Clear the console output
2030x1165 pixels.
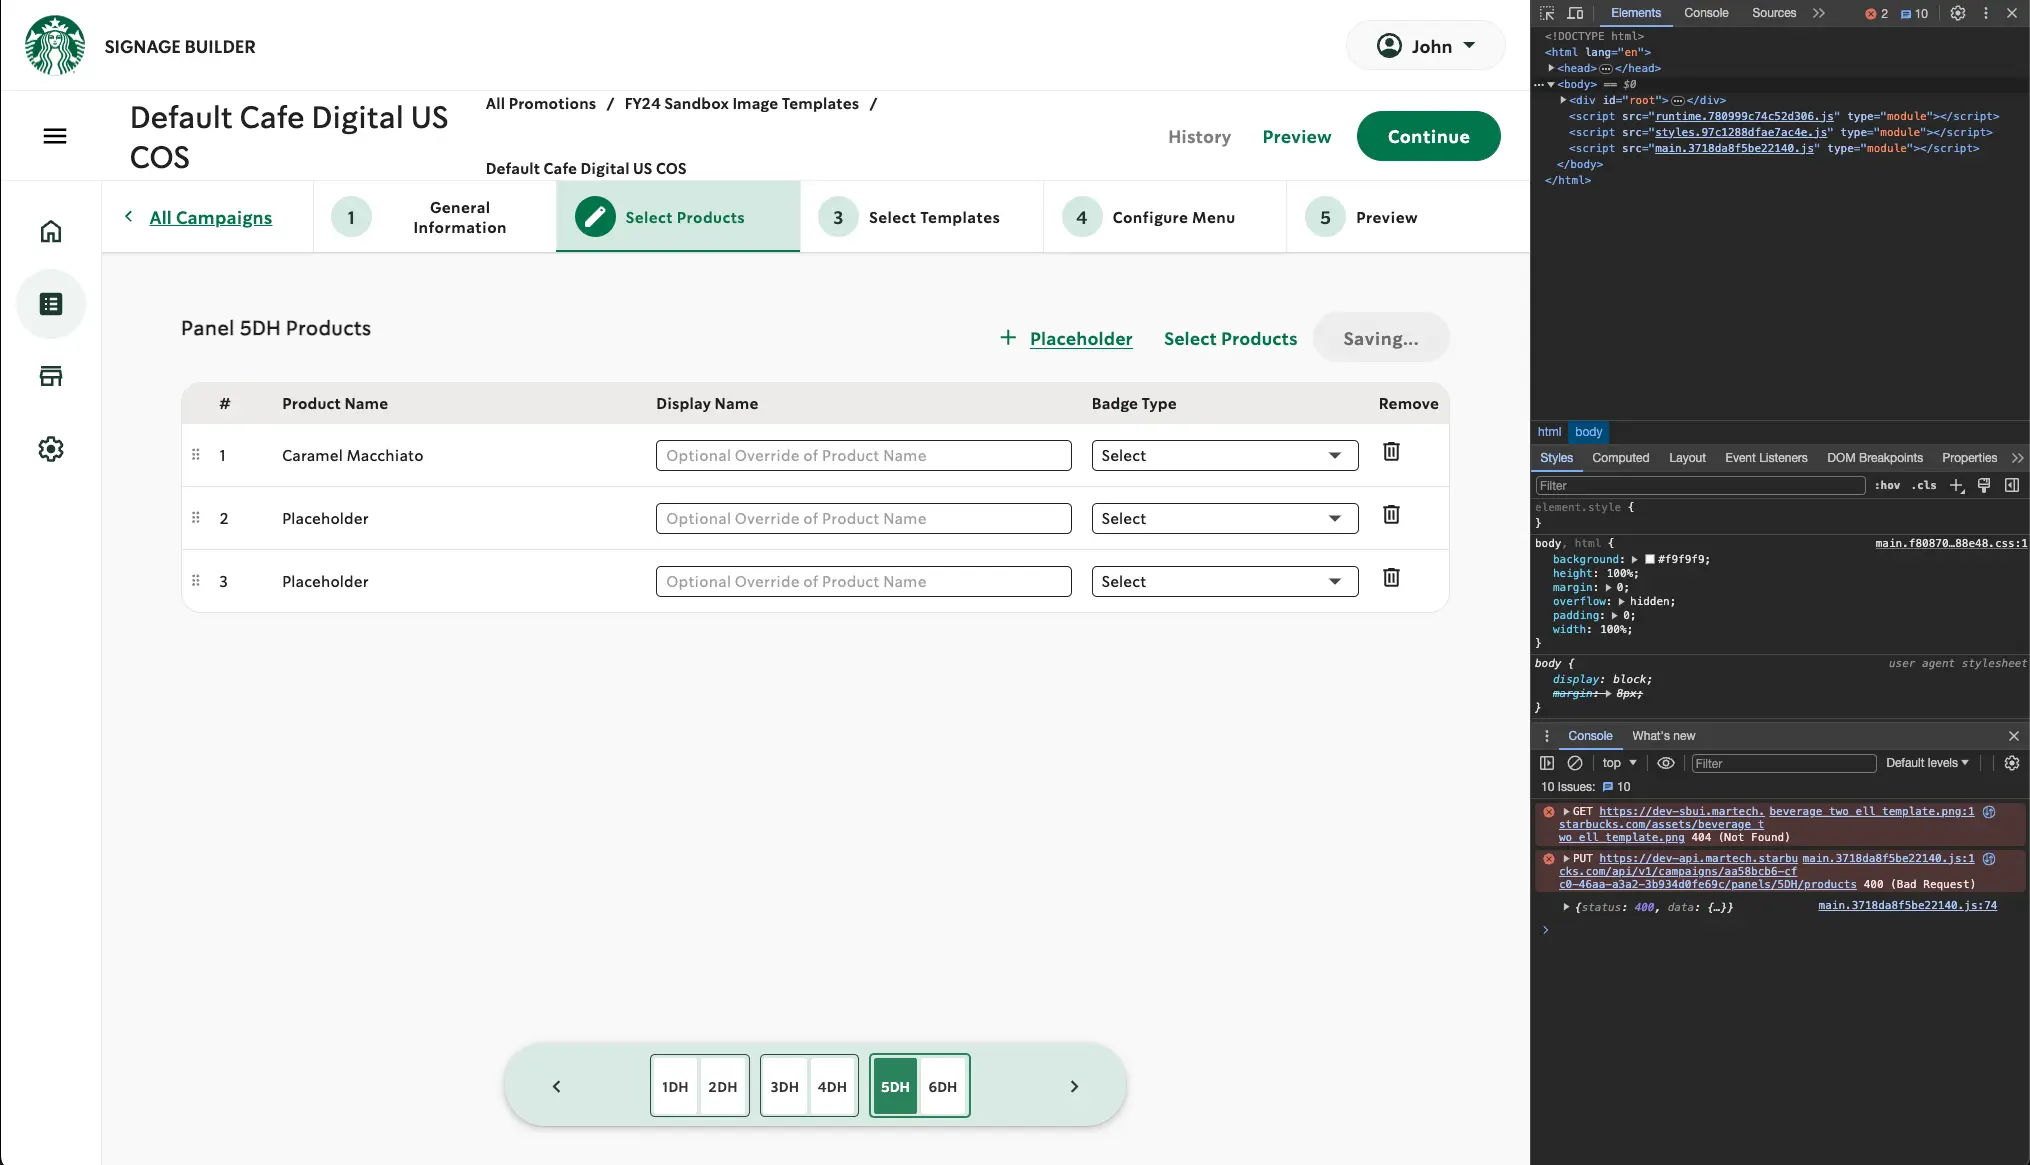(1575, 763)
